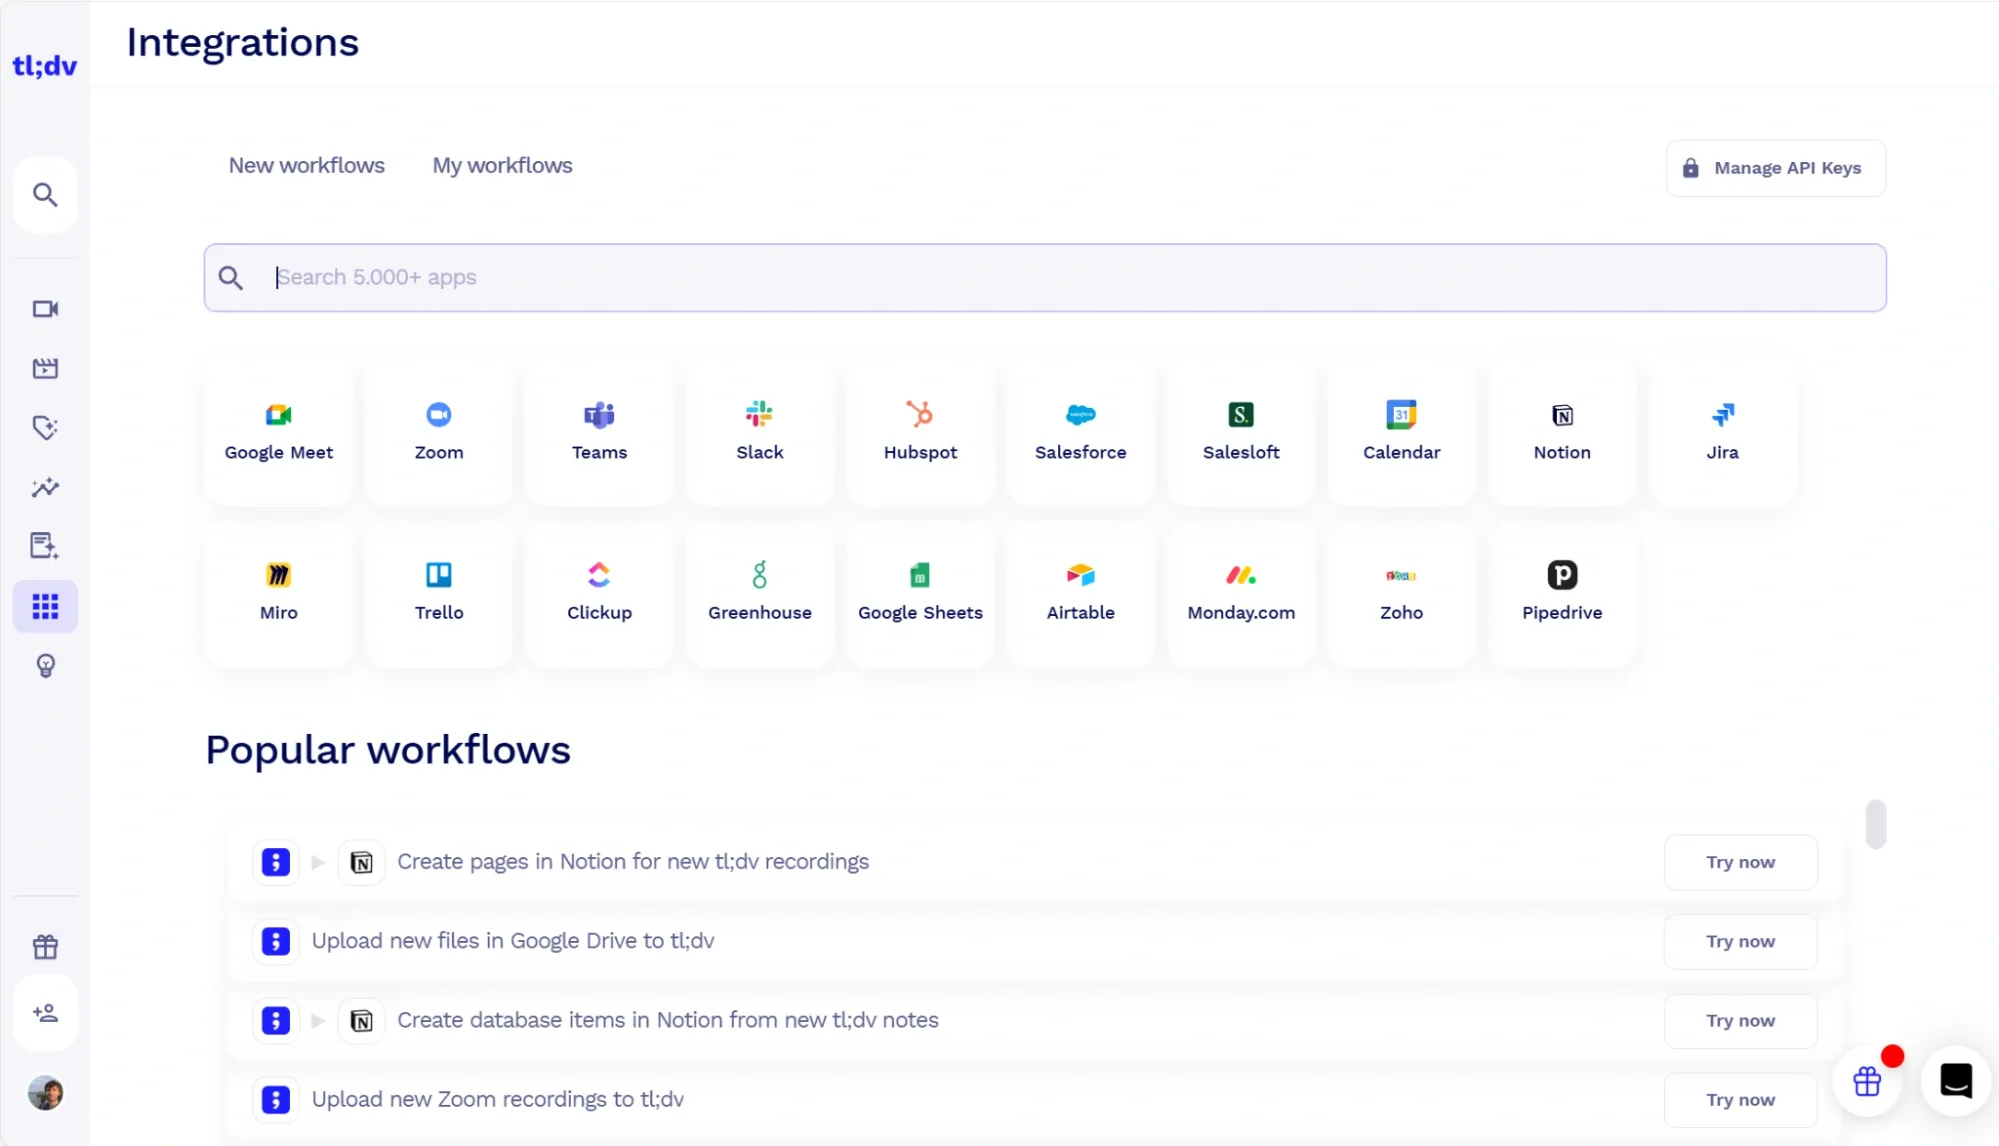Click the analytics chart sidebar icon
This screenshot has width=1999, height=1146.
tap(45, 488)
